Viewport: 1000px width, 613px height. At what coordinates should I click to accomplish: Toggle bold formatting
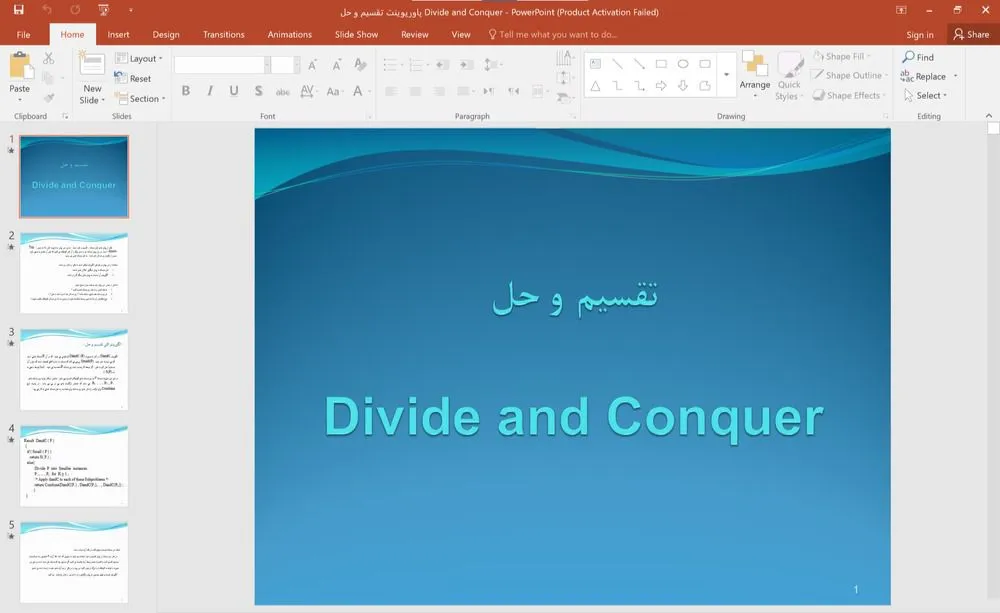coord(185,90)
